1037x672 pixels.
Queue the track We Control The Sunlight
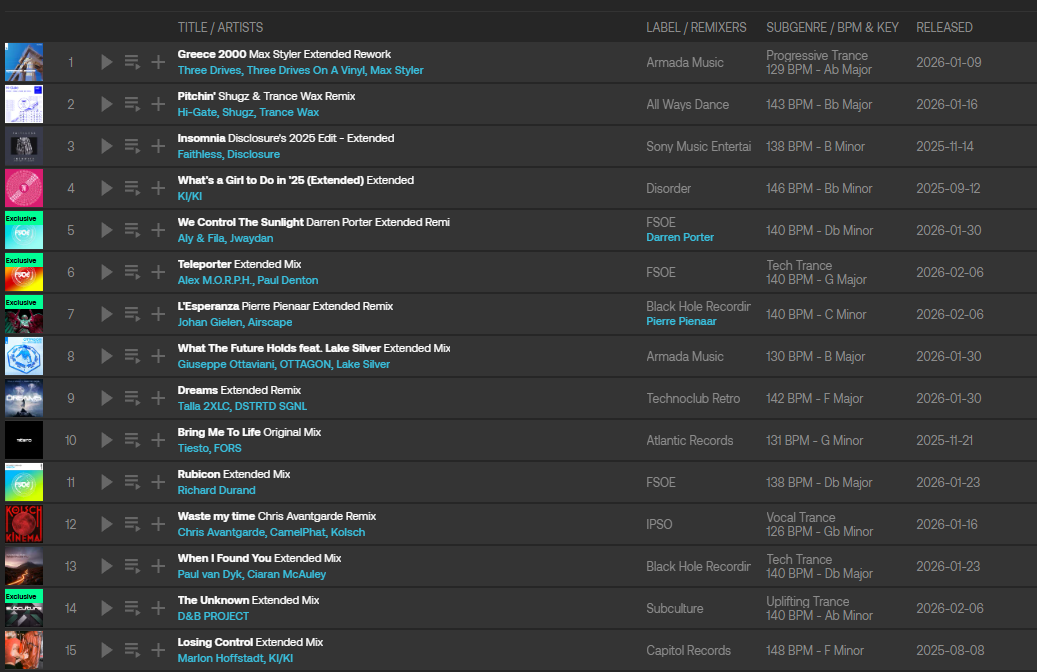(x=132, y=230)
